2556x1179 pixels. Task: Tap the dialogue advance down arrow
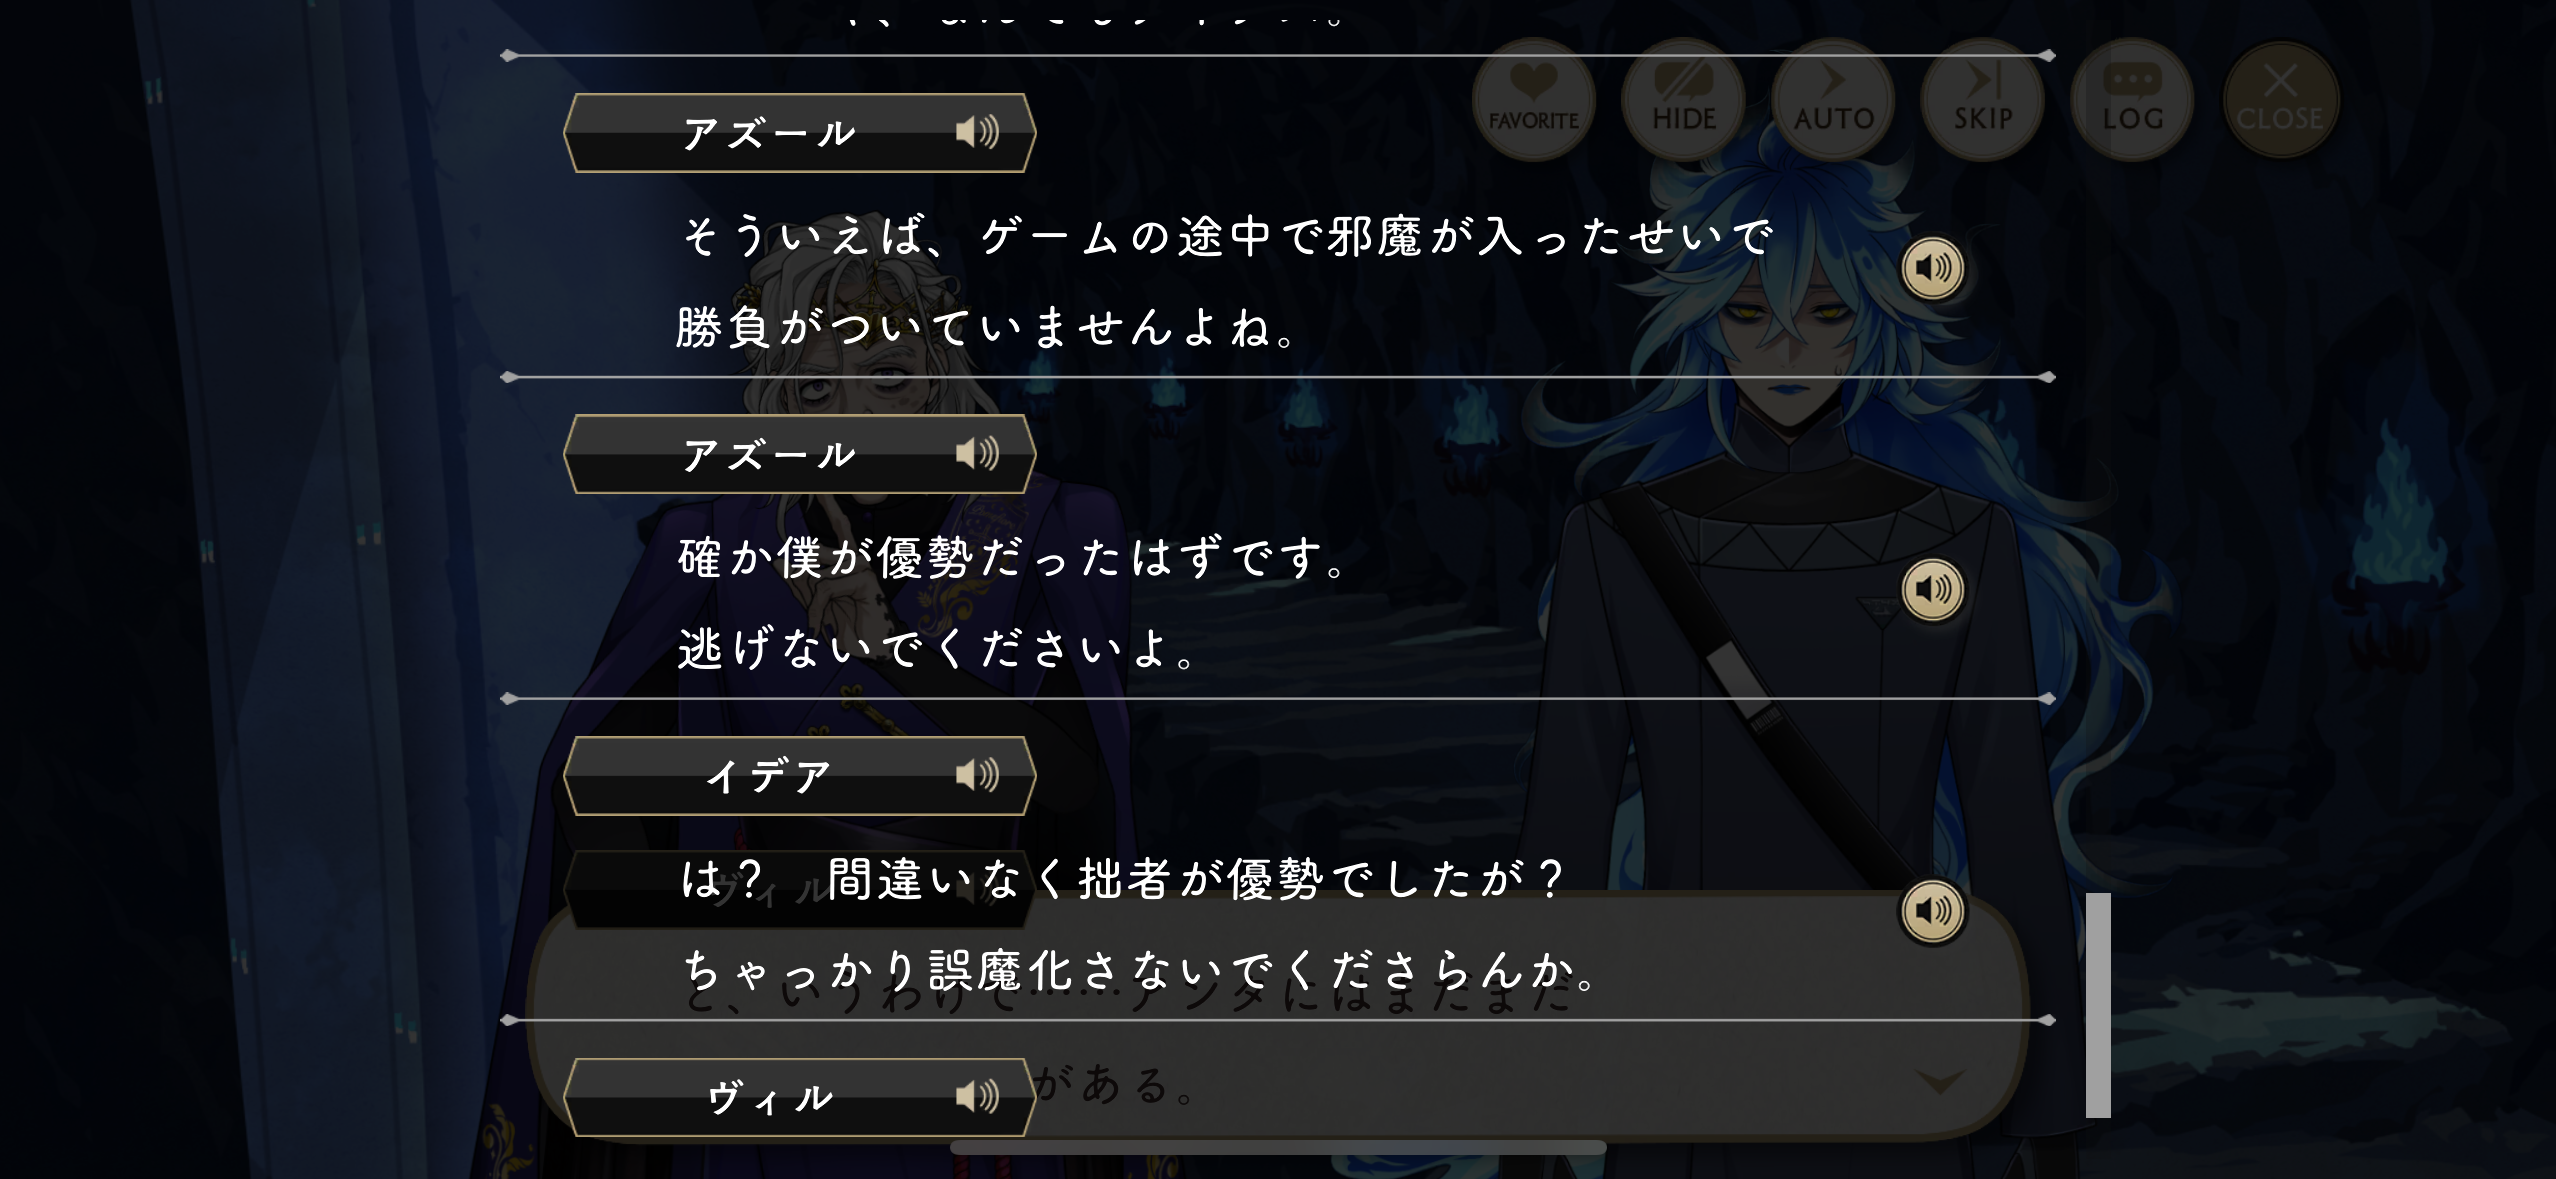point(1940,1082)
